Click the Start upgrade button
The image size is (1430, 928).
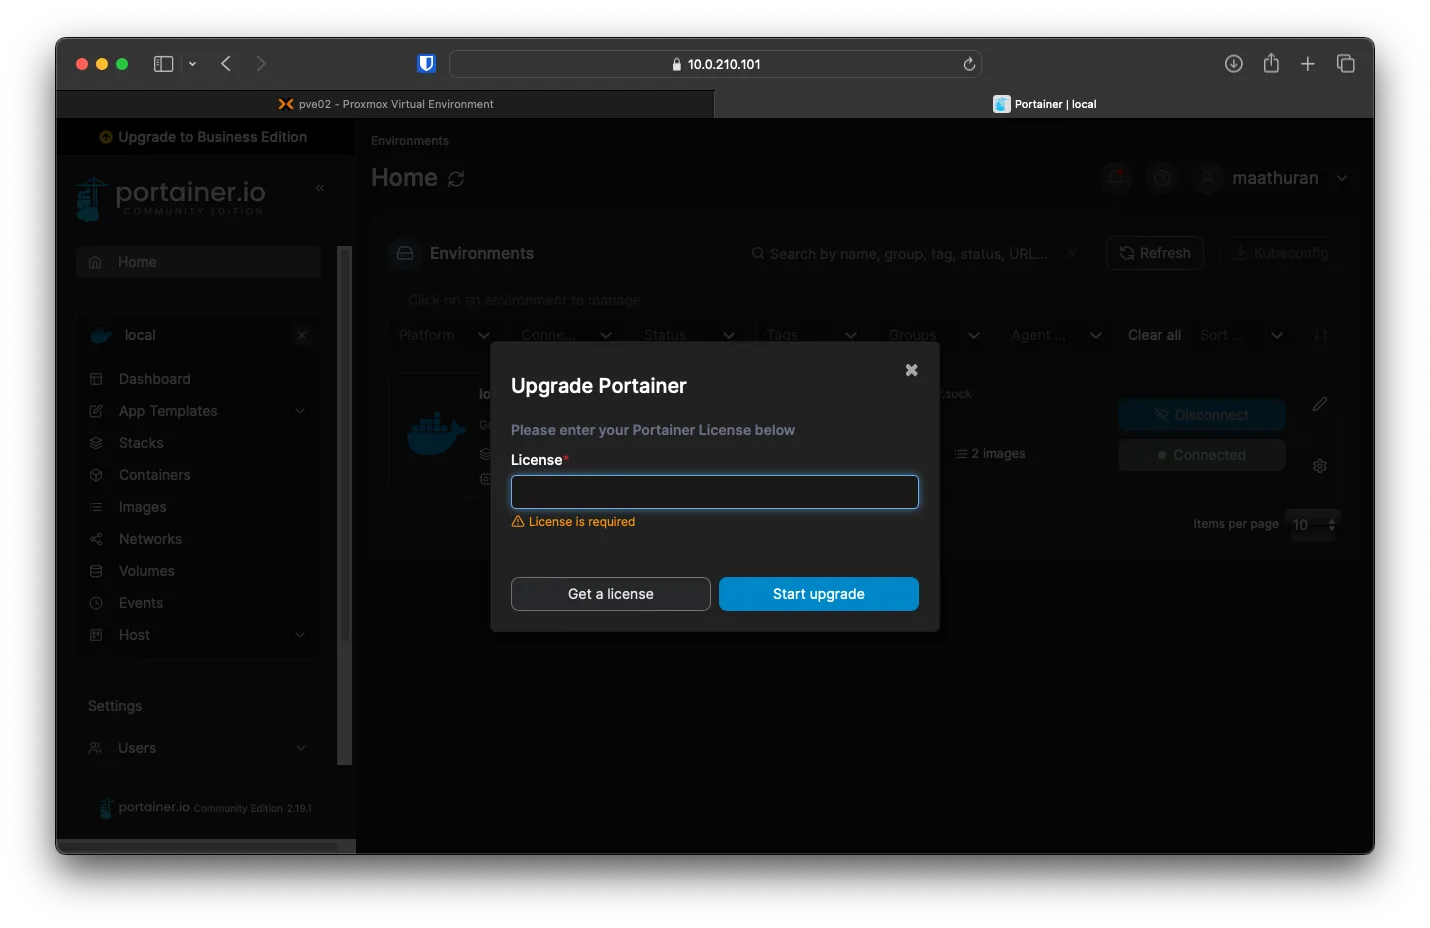pyautogui.click(x=818, y=594)
